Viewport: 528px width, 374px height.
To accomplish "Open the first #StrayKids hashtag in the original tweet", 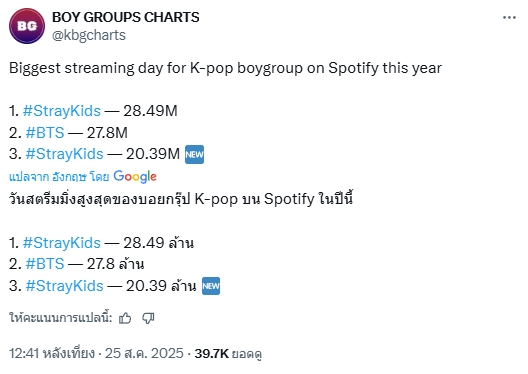I will click(x=62, y=111).
